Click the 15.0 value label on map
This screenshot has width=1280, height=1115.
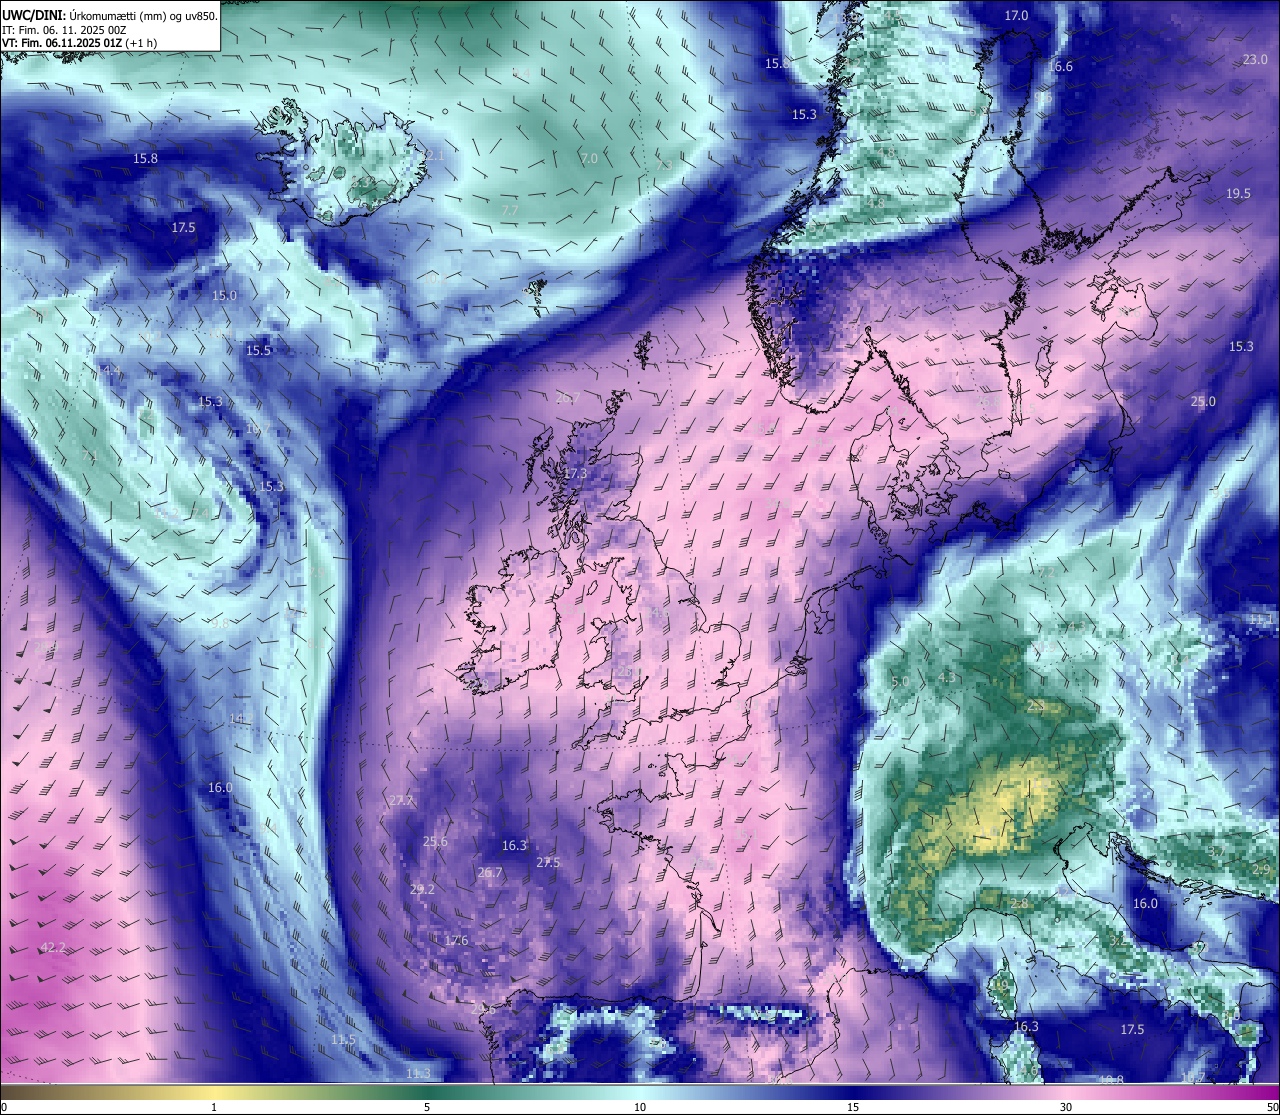pos(224,296)
